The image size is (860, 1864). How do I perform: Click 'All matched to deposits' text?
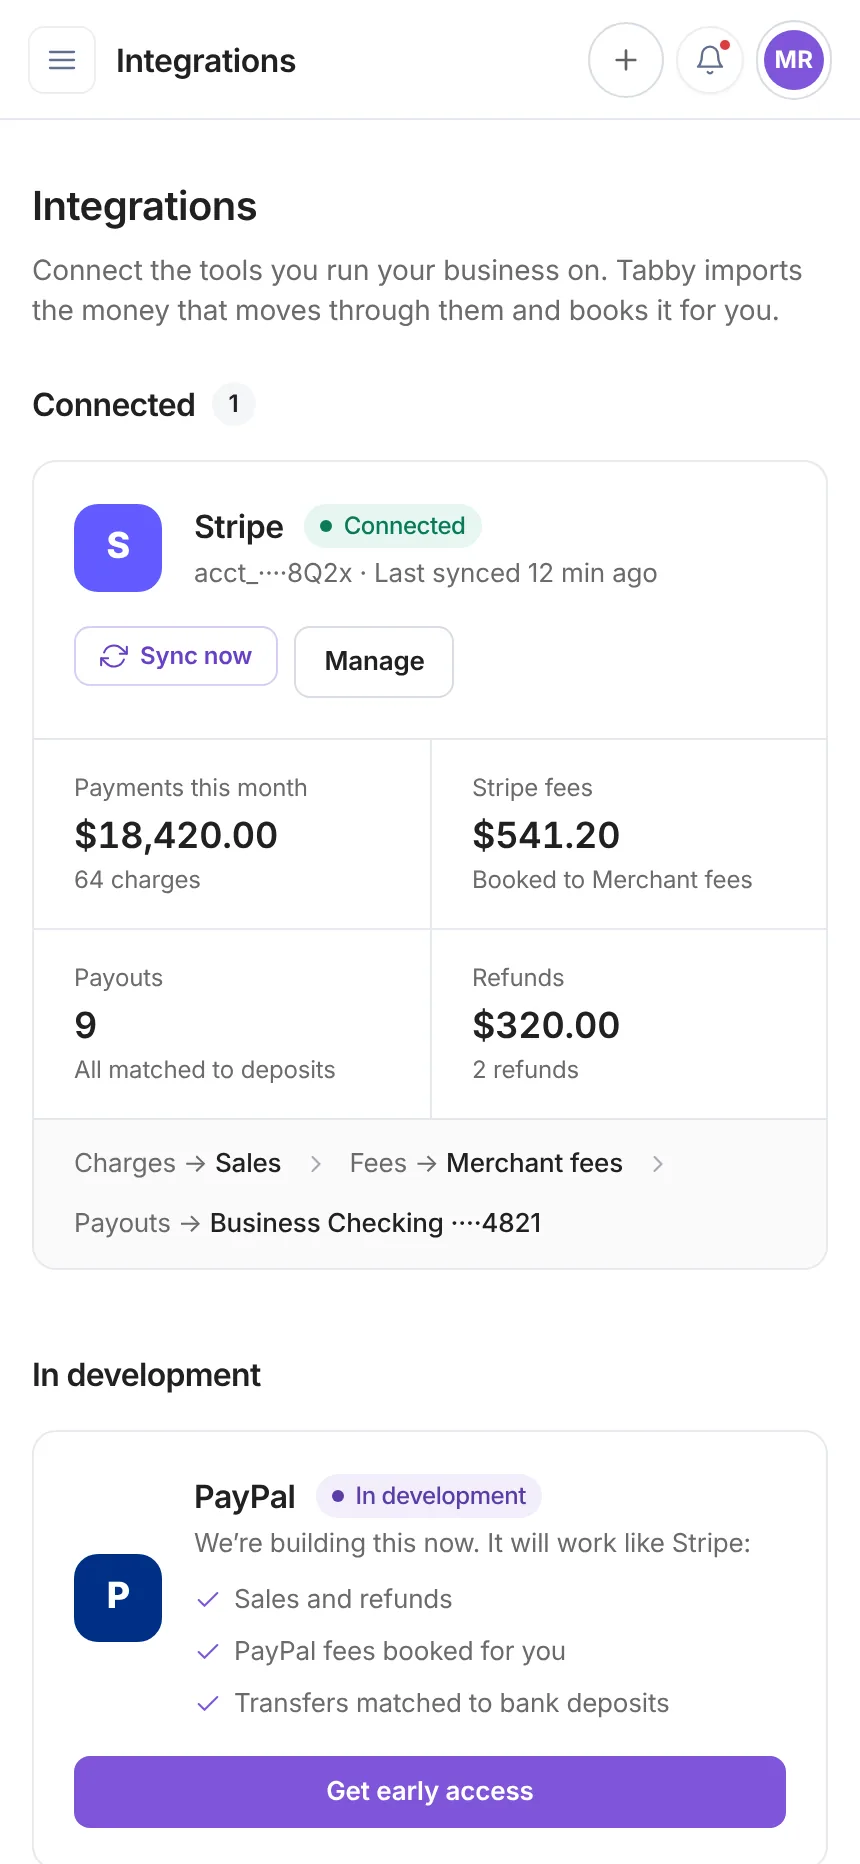205,1070
